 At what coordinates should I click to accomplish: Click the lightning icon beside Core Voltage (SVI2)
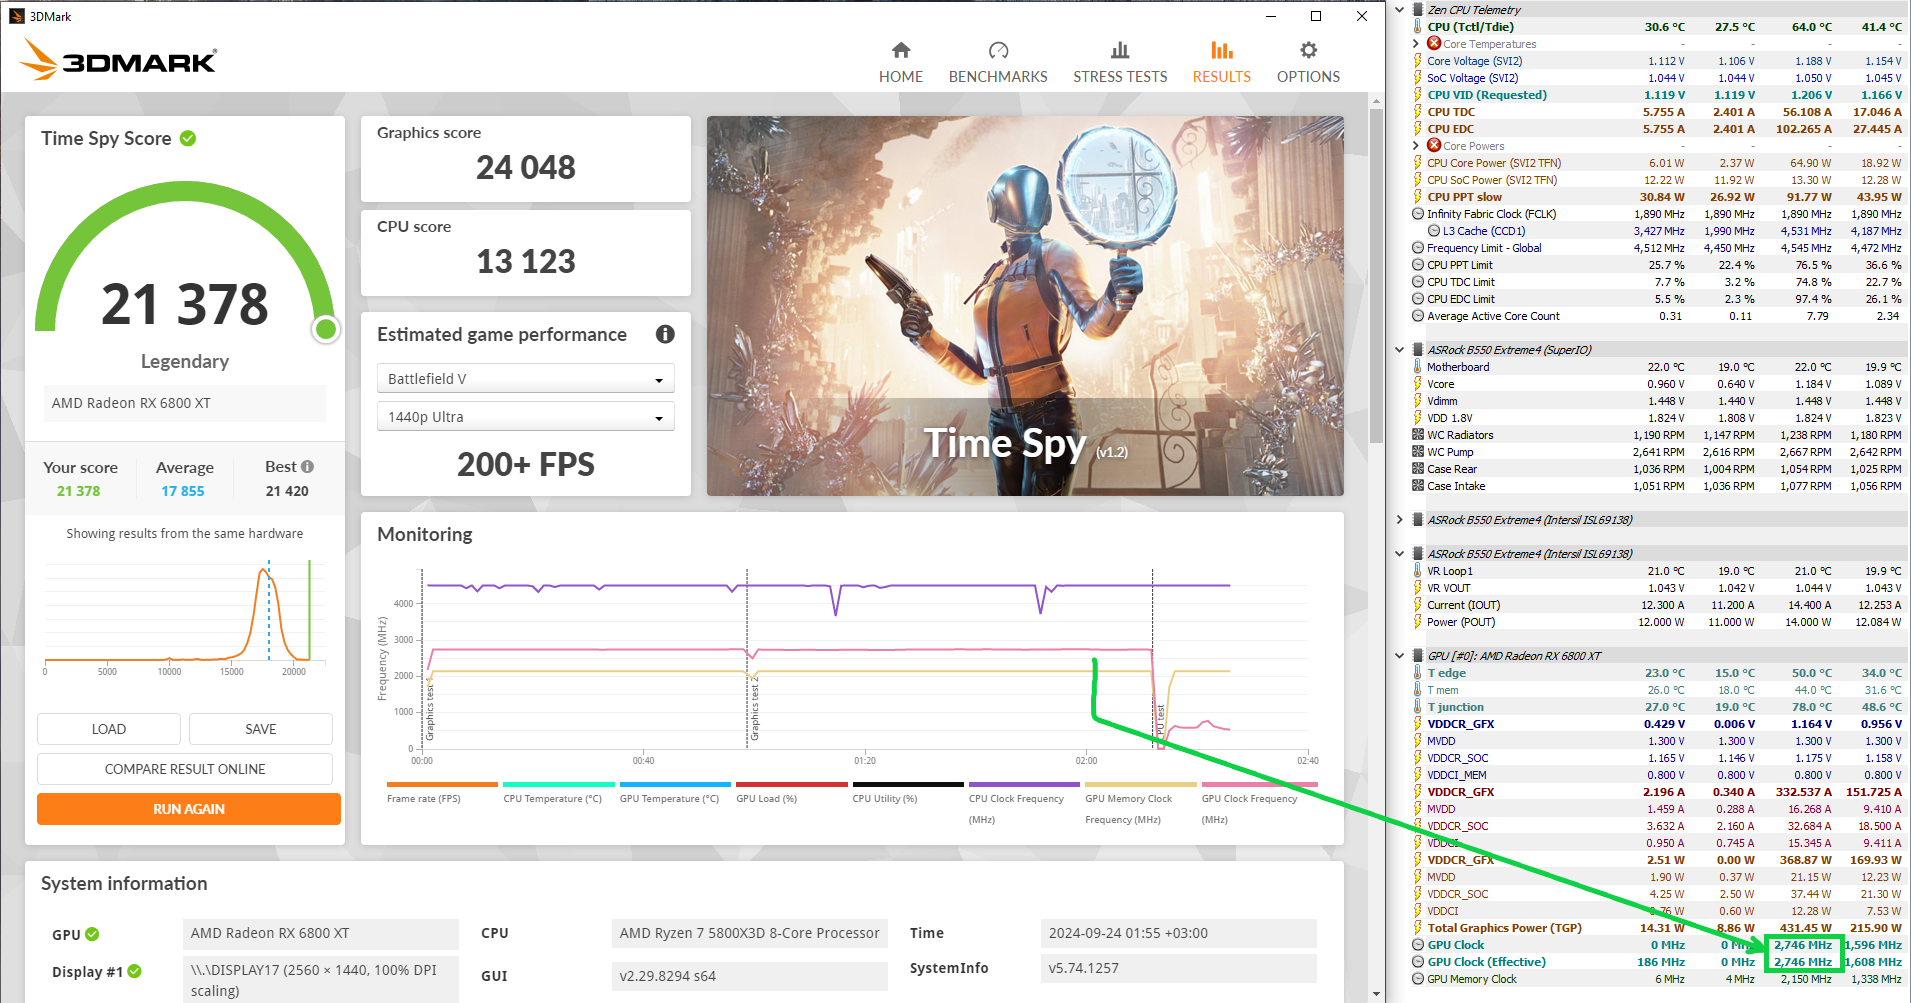1418,61
